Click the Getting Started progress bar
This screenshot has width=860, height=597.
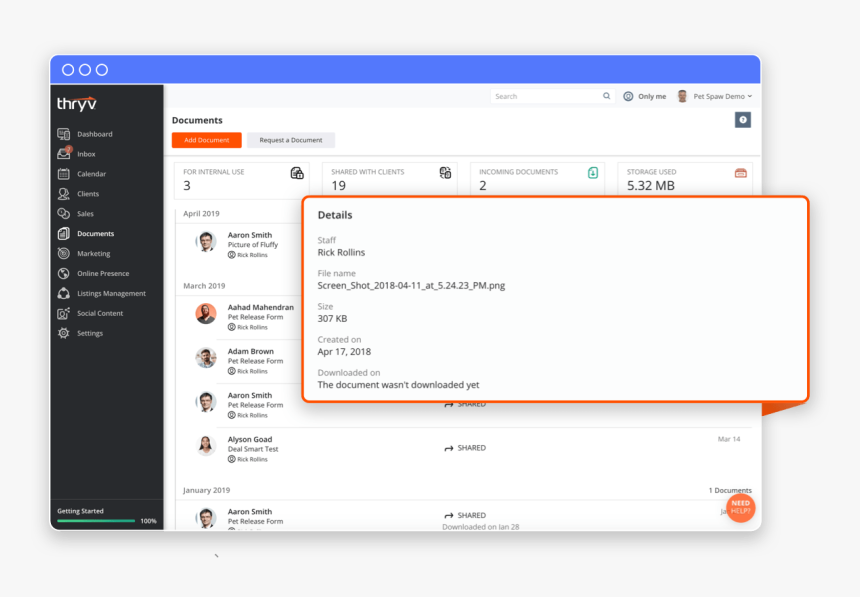point(96,521)
